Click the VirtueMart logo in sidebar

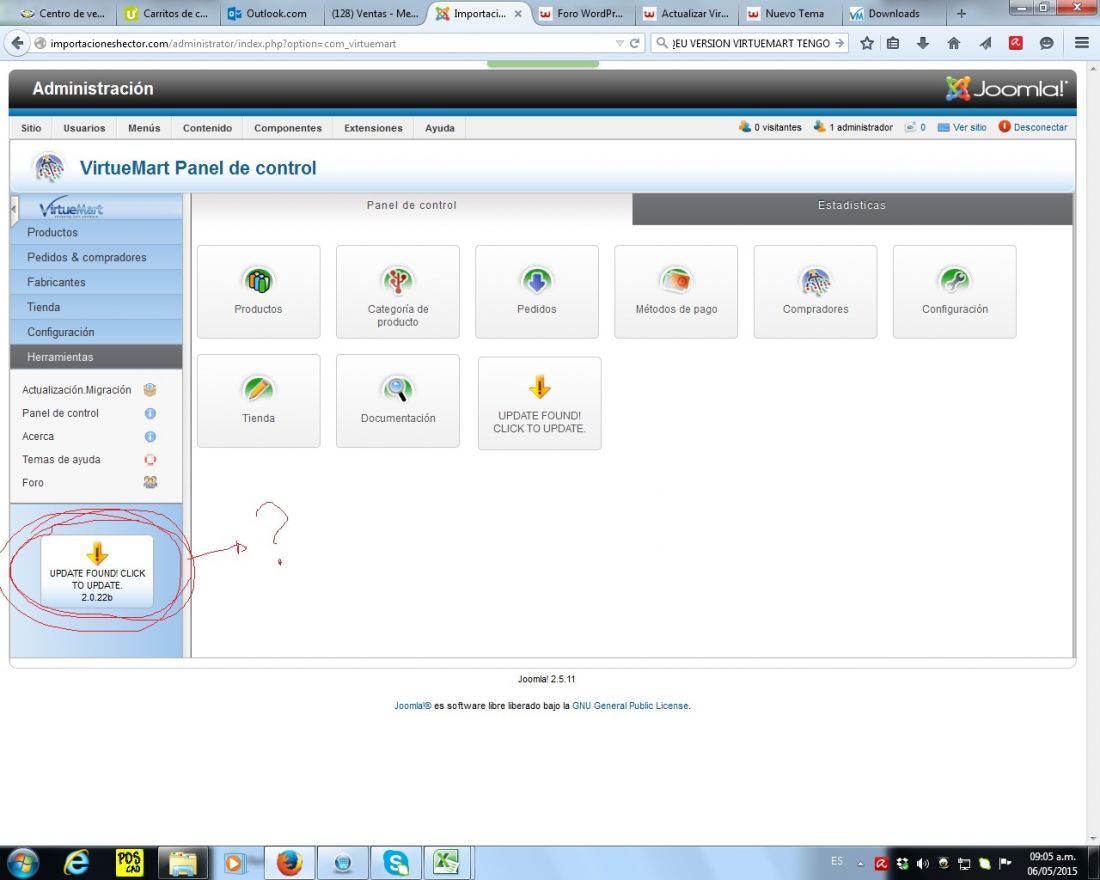pyautogui.click(x=71, y=208)
